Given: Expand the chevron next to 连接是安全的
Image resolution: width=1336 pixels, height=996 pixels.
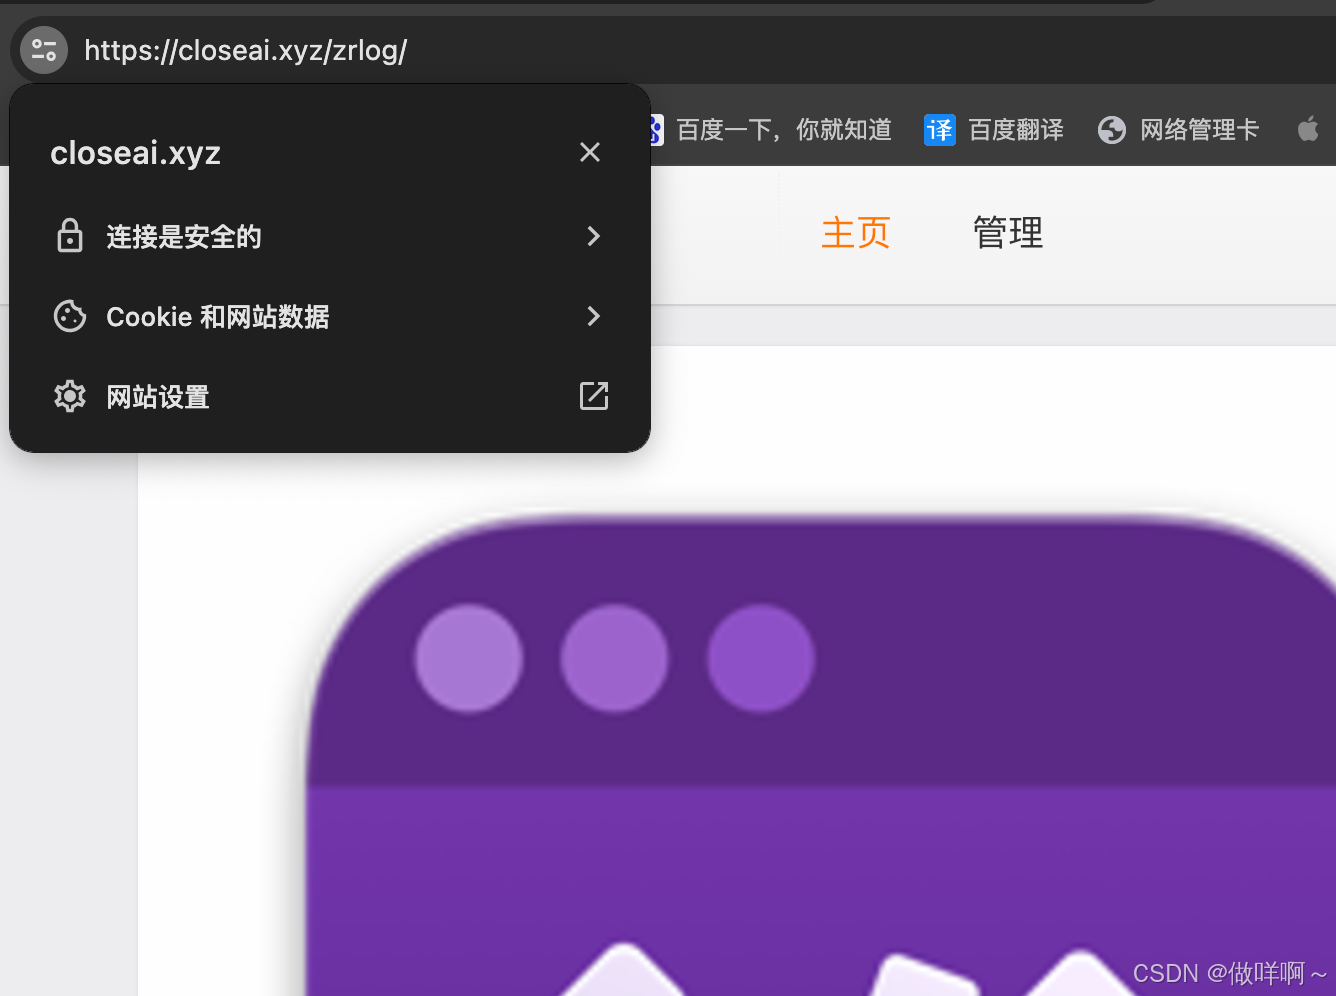Looking at the screenshot, I should coord(594,236).
